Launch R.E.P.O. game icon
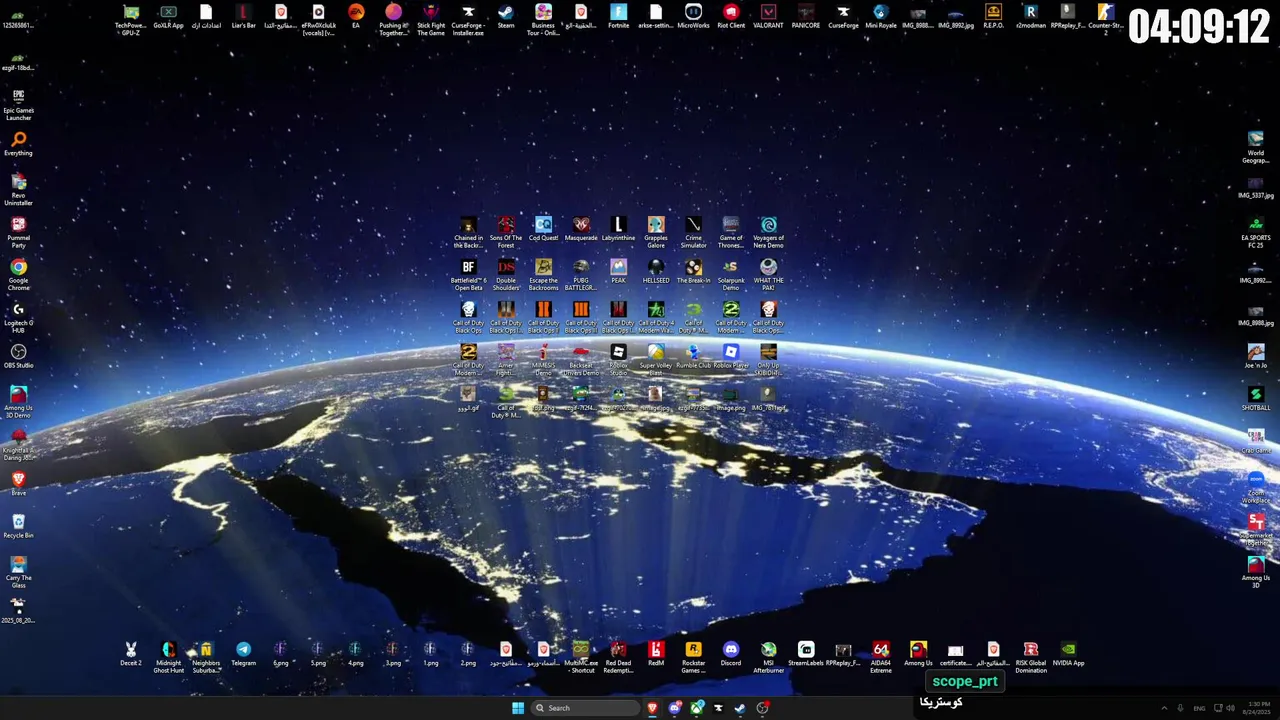The height and width of the screenshot is (720, 1280). [x=993, y=17]
